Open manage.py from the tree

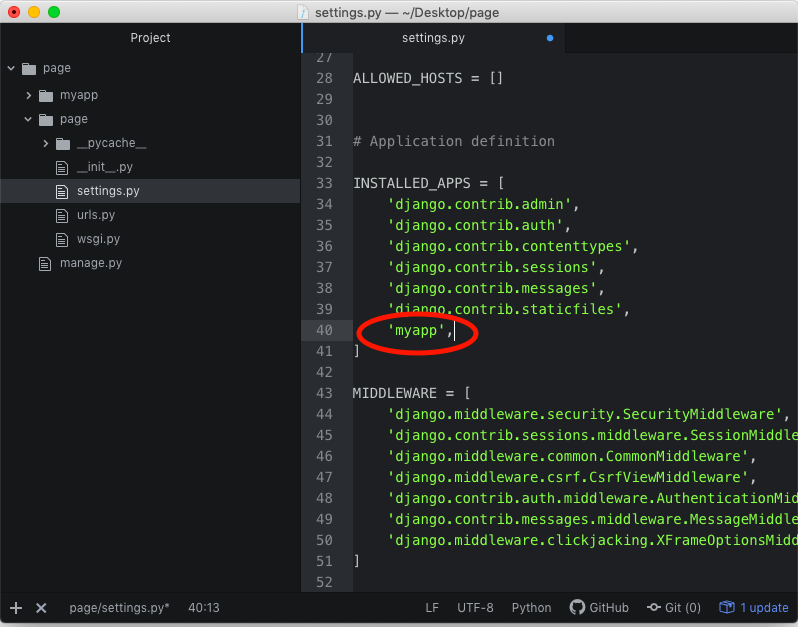coord(91,263)
